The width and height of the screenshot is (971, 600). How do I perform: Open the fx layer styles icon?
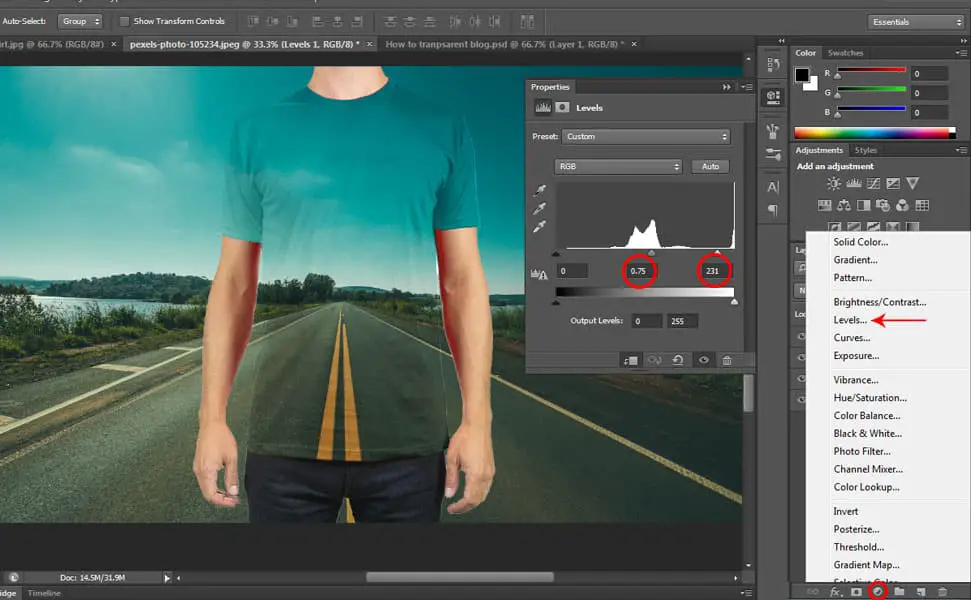[x=836, y=590]
